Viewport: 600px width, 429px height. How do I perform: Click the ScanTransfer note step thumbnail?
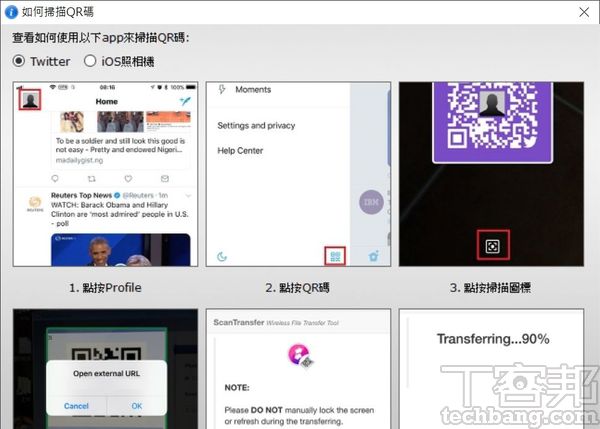(x=298, y=368)
